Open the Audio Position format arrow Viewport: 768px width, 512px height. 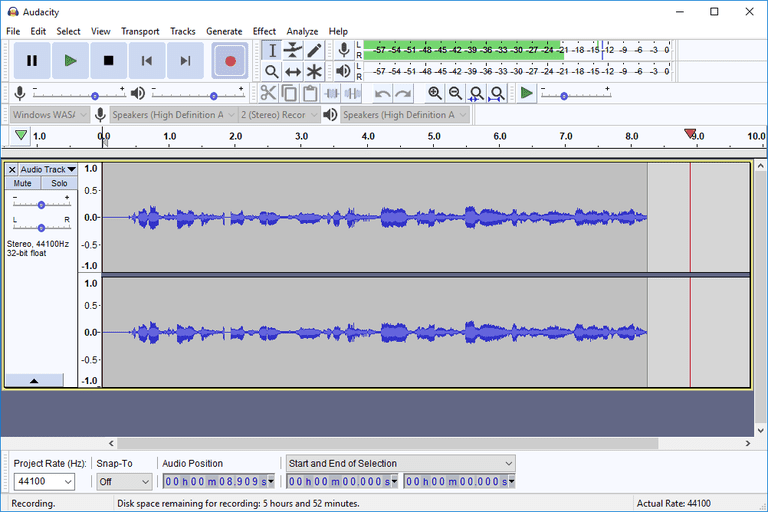click(x=271, y=482)
